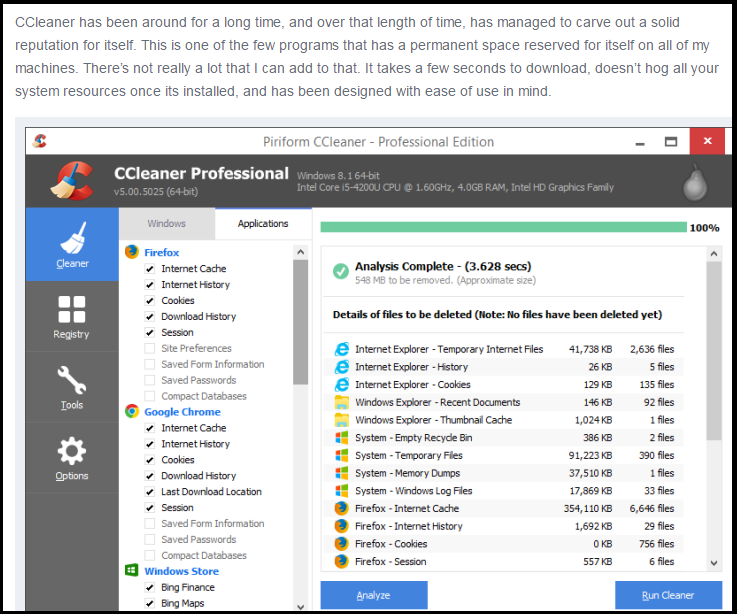Image resolution: width=737 pixels, height=614 pixels.
Task: Click folder icon beside Recent Documents row
Action: [342, 402]
